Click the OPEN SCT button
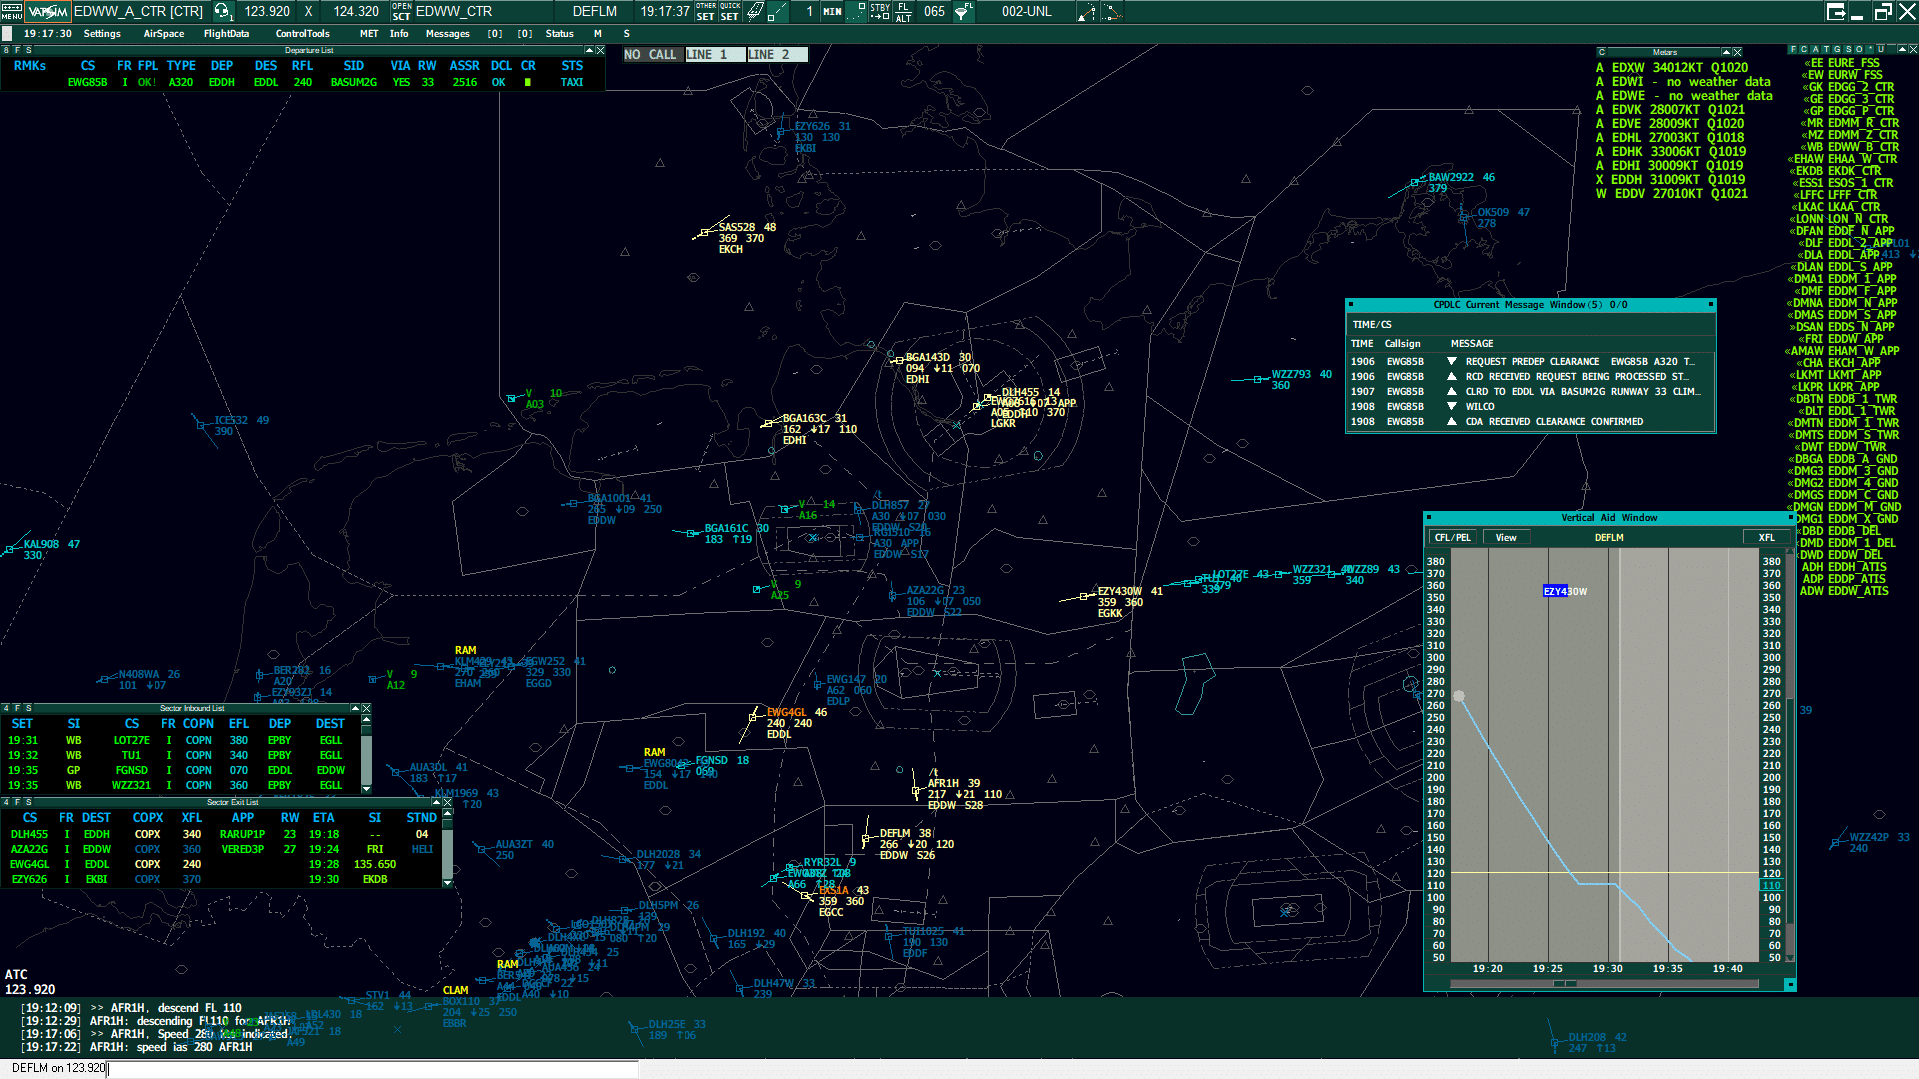 [x=399, y=11]
